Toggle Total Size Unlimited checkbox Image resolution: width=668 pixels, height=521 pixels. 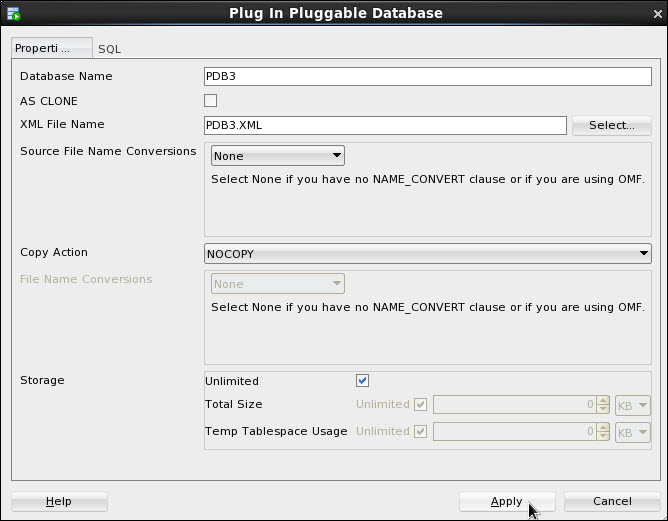(420, 405)
